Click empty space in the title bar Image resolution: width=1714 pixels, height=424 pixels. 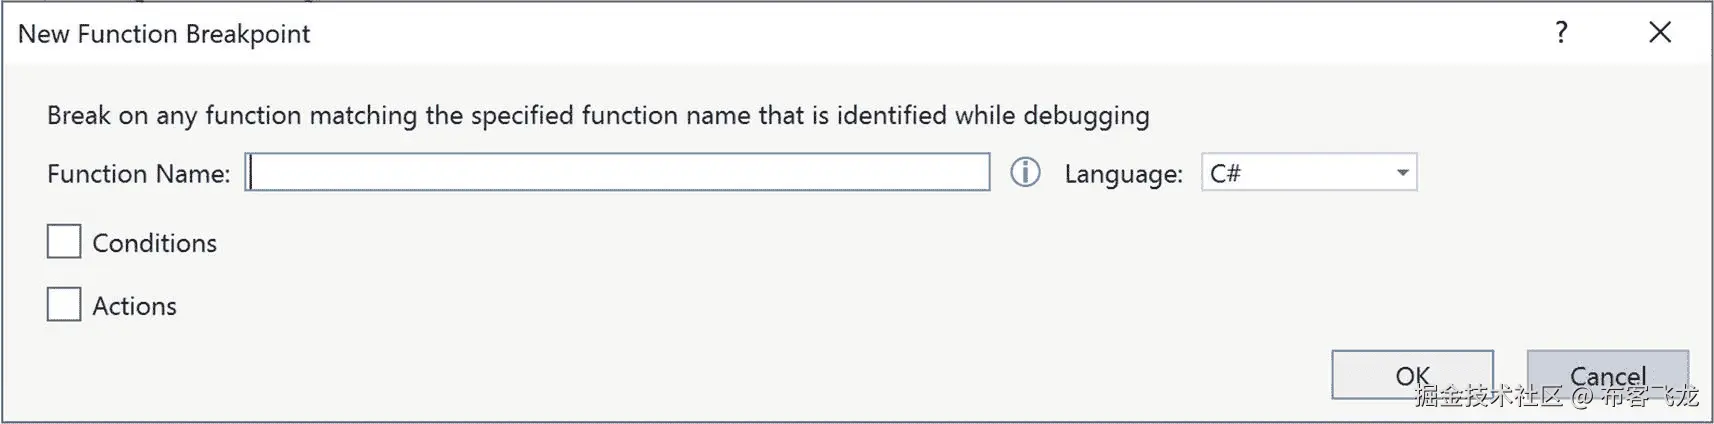tap(900, 33)
